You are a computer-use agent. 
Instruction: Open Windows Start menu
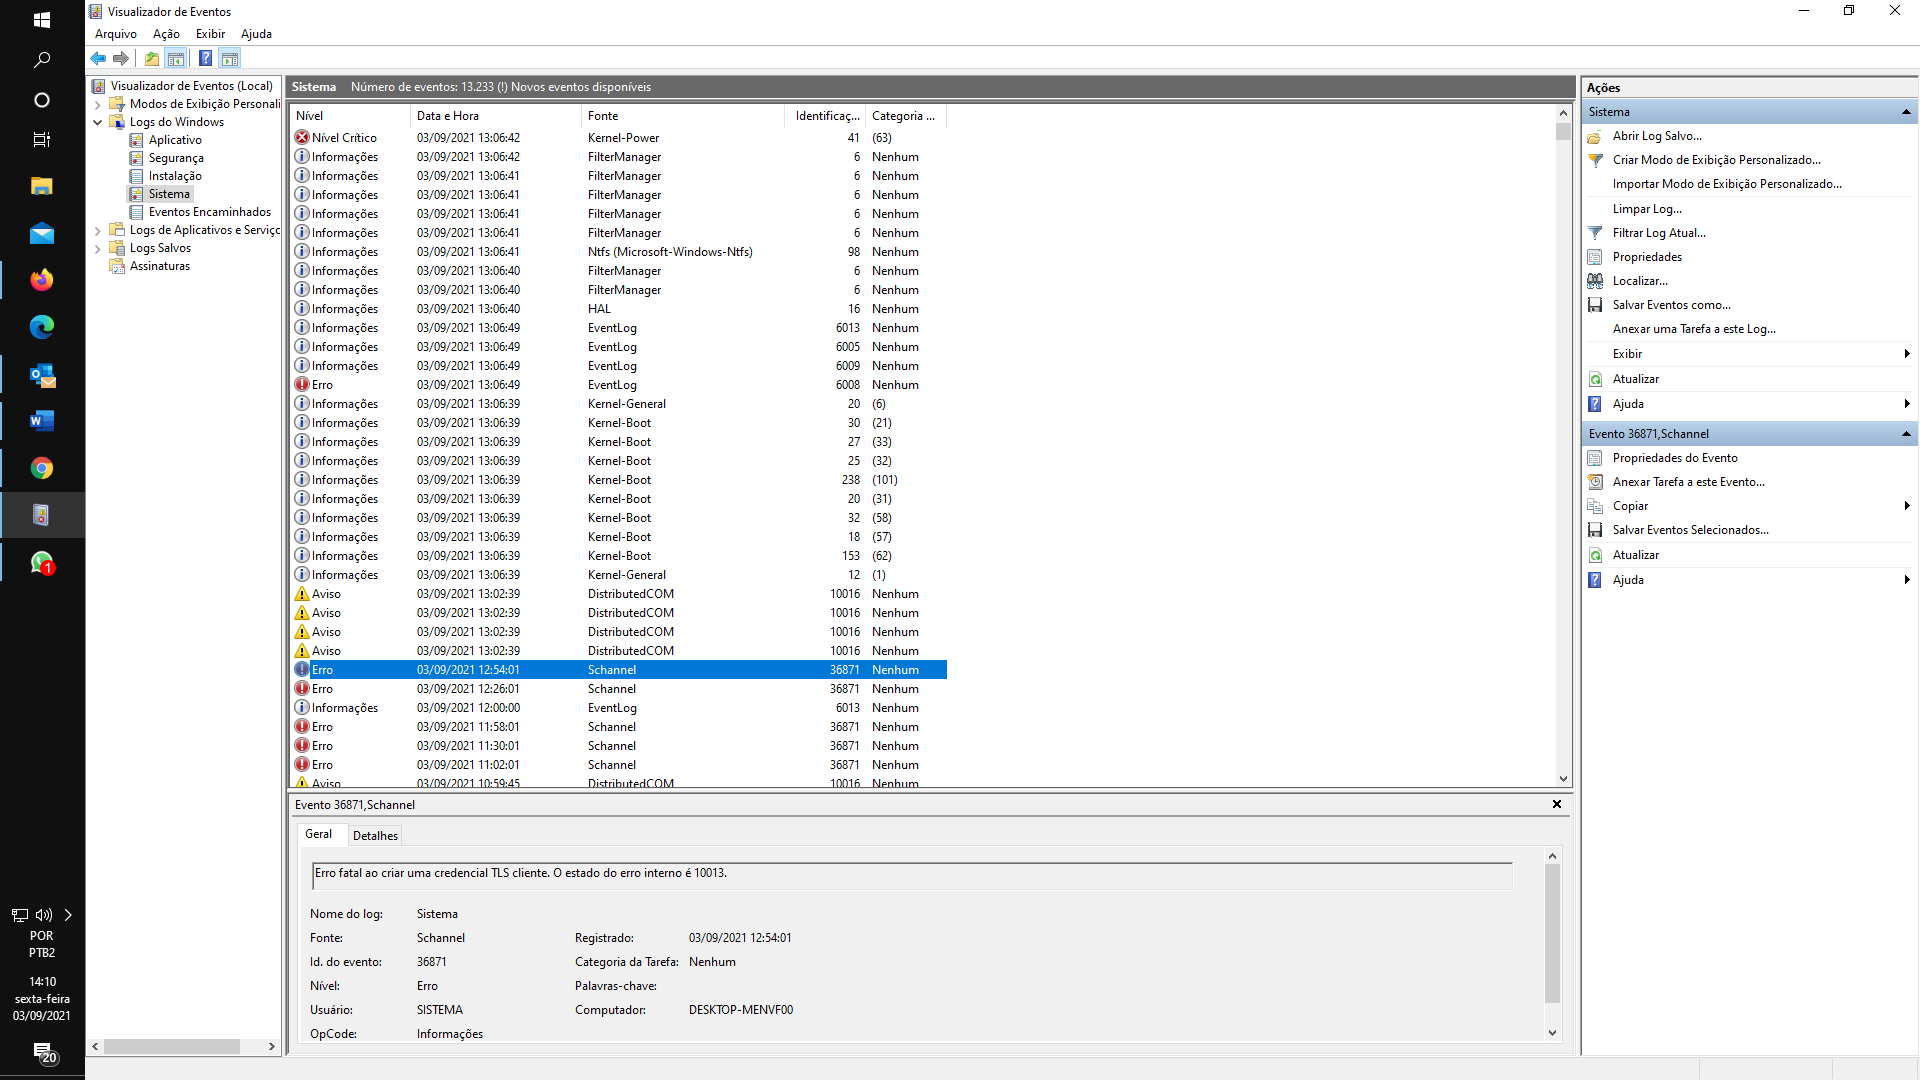point(42,19)
